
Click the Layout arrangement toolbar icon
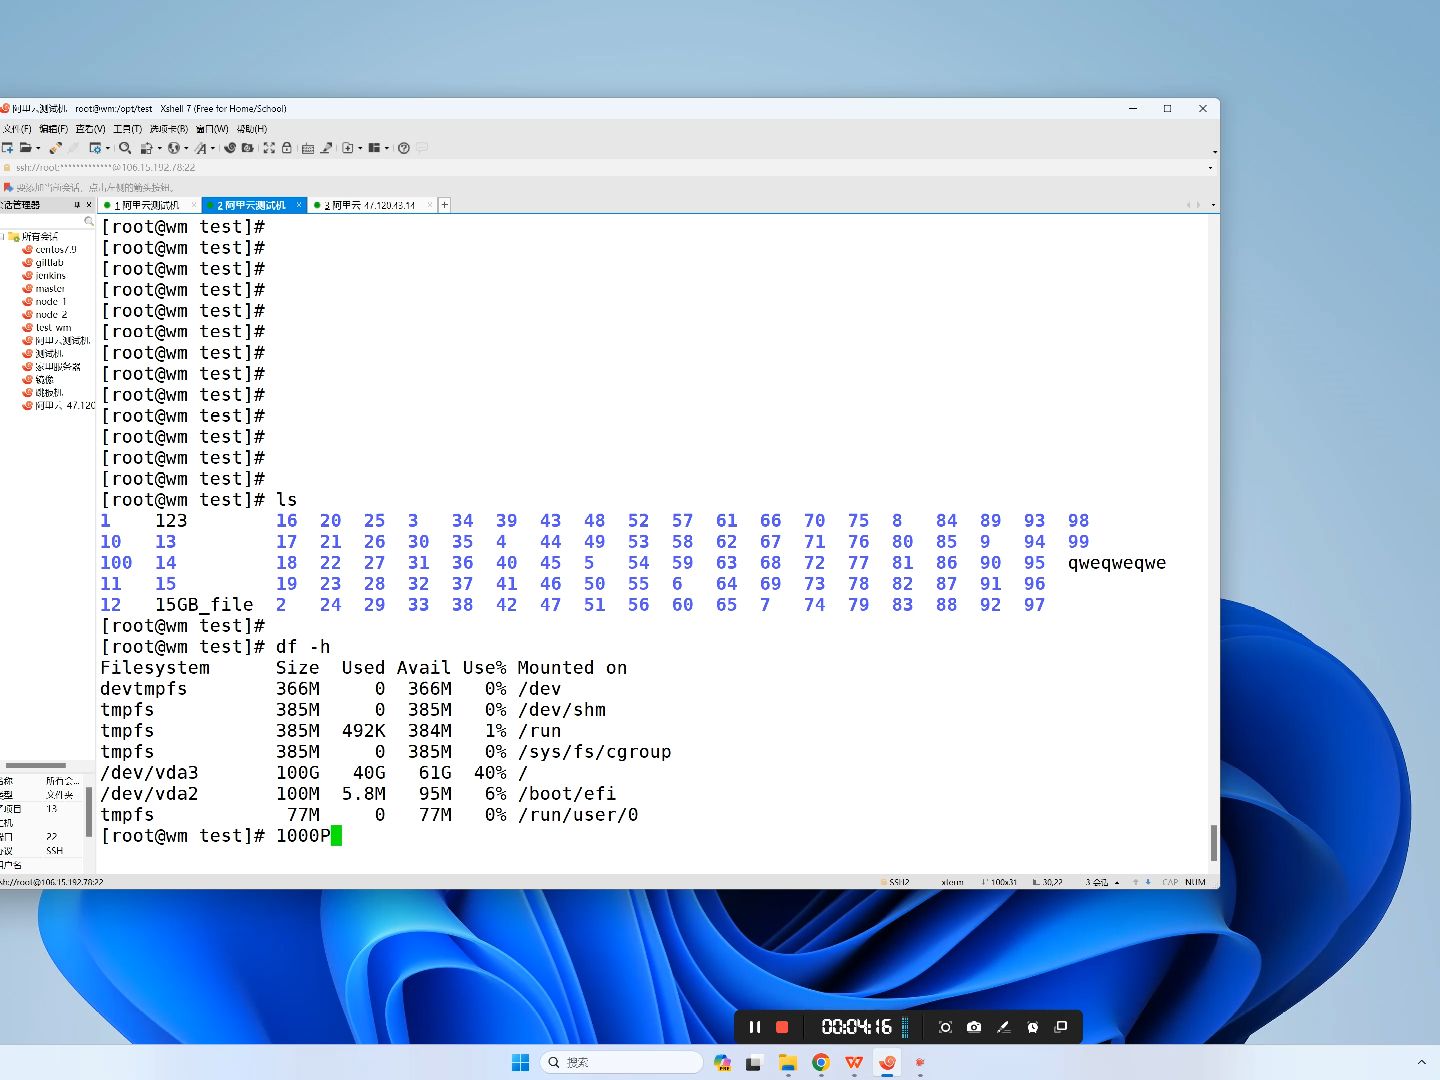coord(374,148)
